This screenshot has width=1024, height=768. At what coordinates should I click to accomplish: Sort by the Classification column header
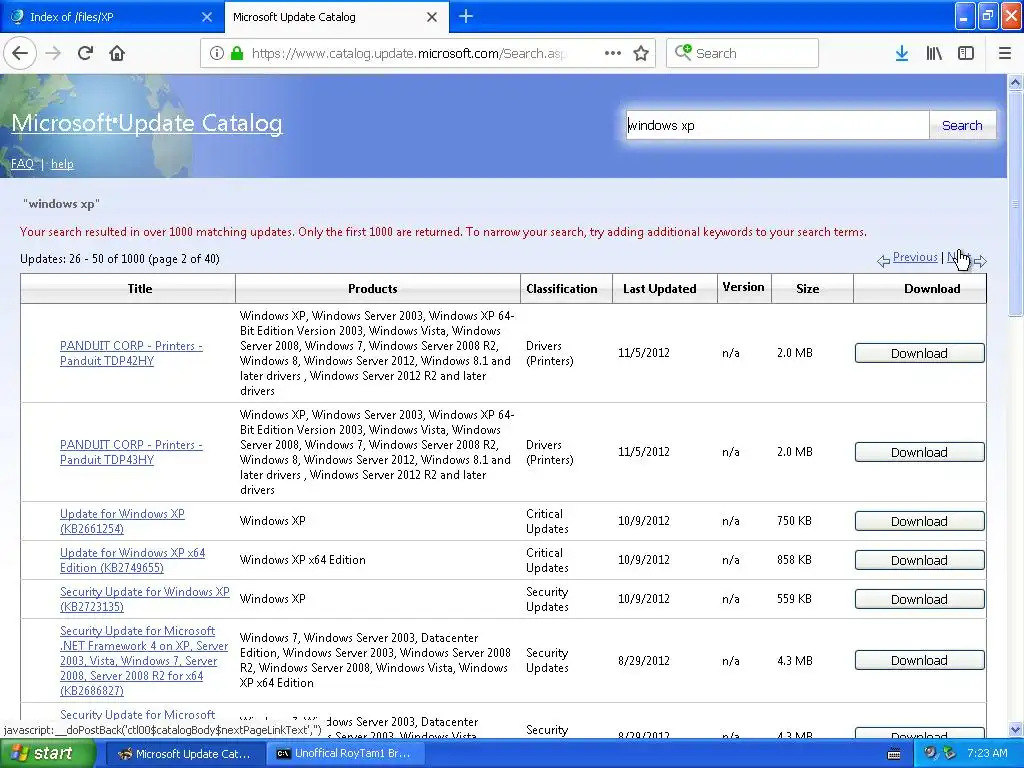562,289
